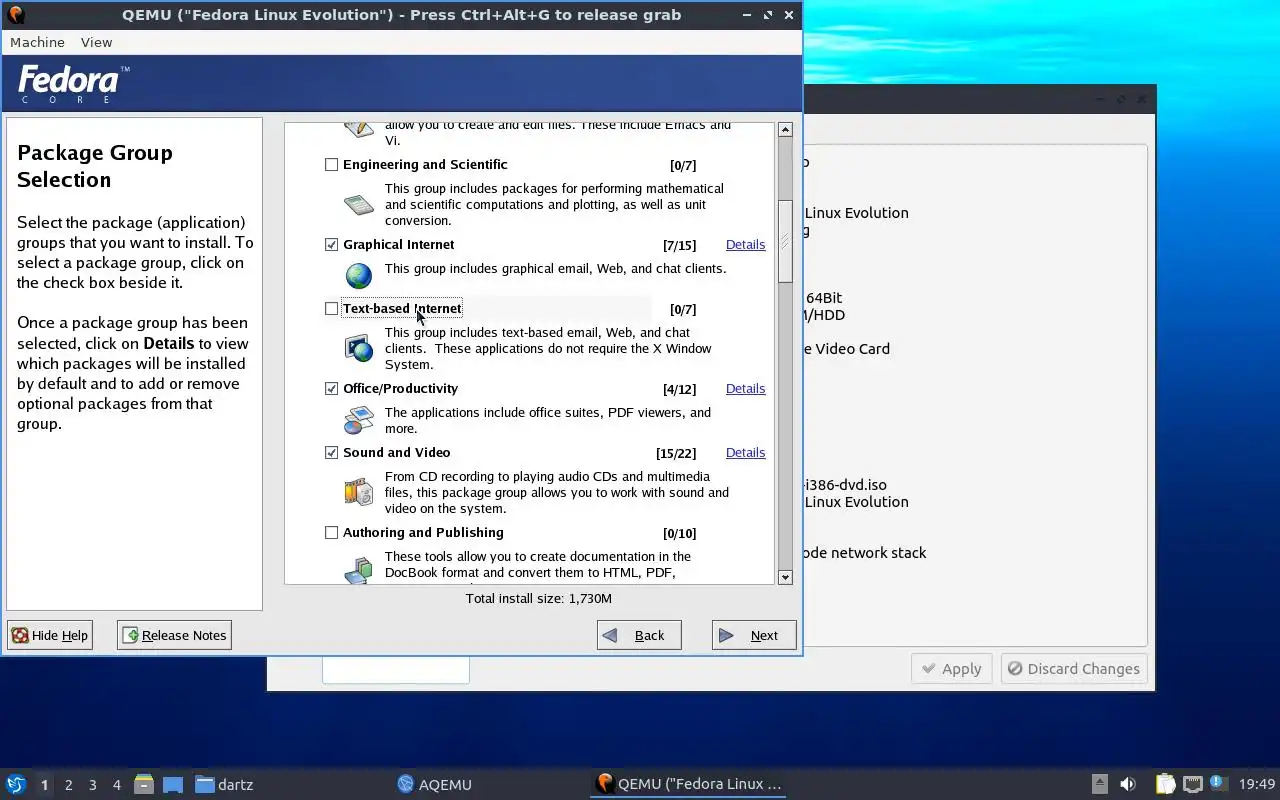Viewport: 1280px width, 800px height.
Task: Disable the Sound and Video checkbox
Action: click(x=331, y=453)
